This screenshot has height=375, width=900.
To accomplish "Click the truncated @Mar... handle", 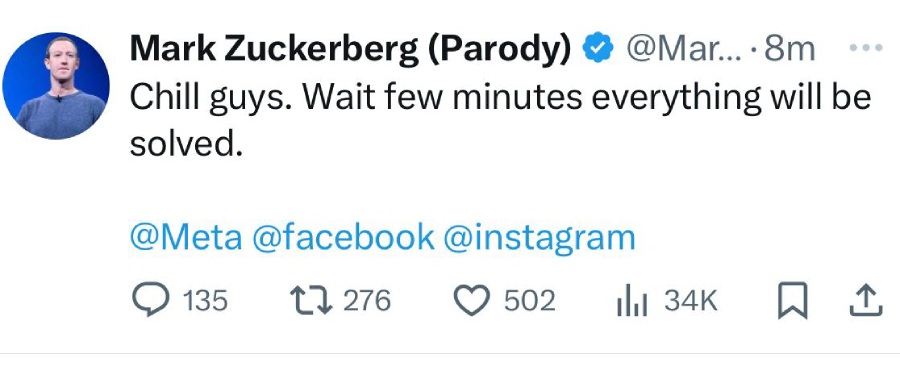I will coord(684,49).
